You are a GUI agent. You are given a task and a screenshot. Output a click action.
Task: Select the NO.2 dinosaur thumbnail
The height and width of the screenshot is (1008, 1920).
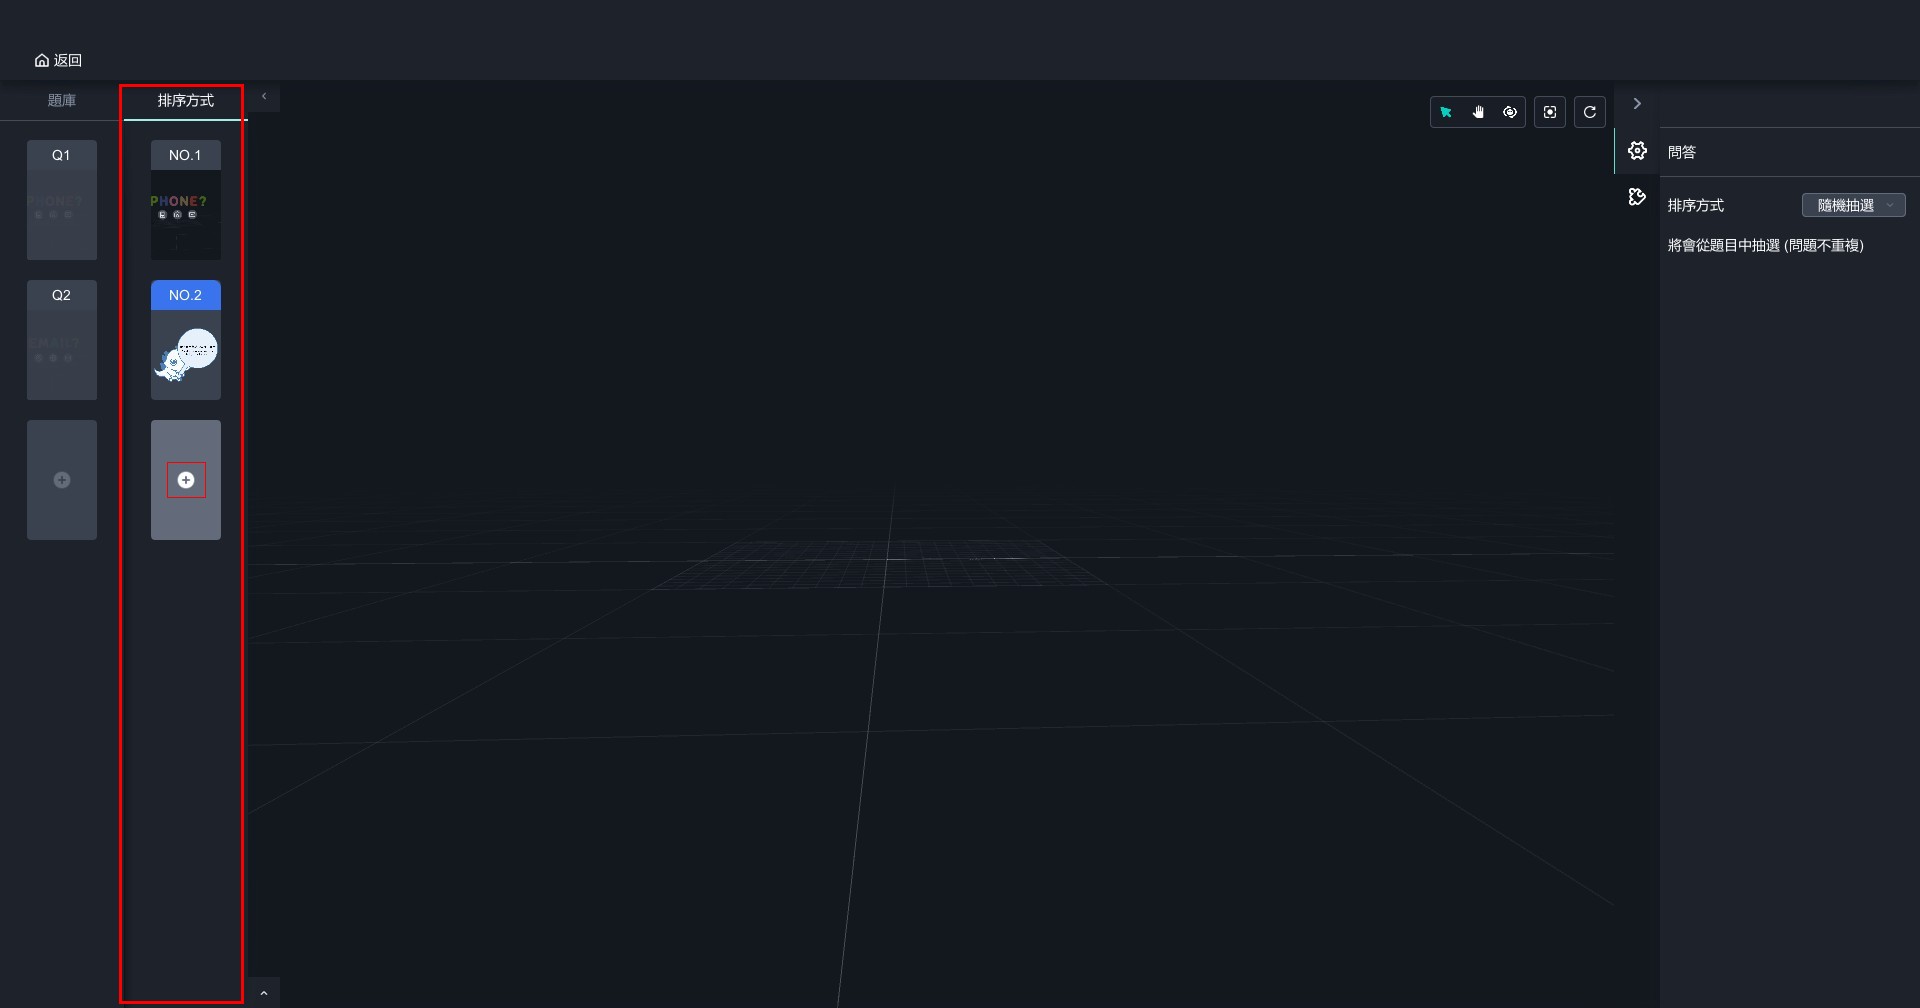click(186, 353)
